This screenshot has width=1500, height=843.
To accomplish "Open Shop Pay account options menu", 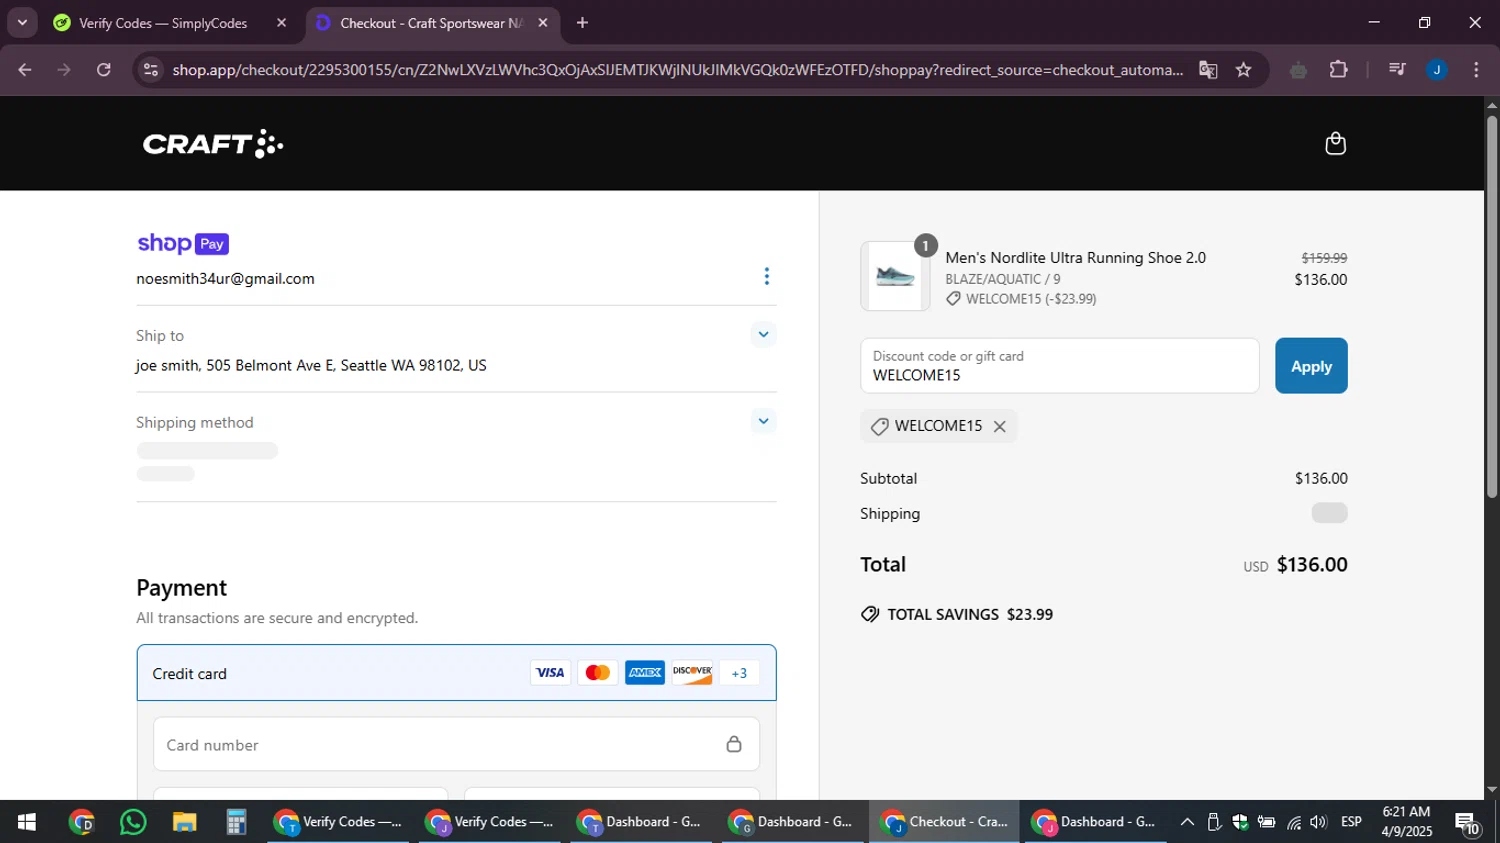I will click(x=766, y=277).
